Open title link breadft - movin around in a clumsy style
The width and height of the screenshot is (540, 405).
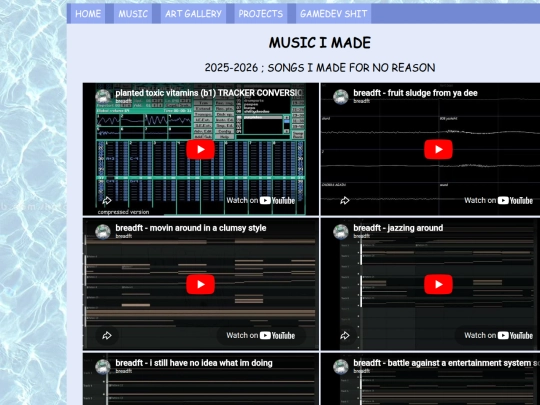click(191, 228)
